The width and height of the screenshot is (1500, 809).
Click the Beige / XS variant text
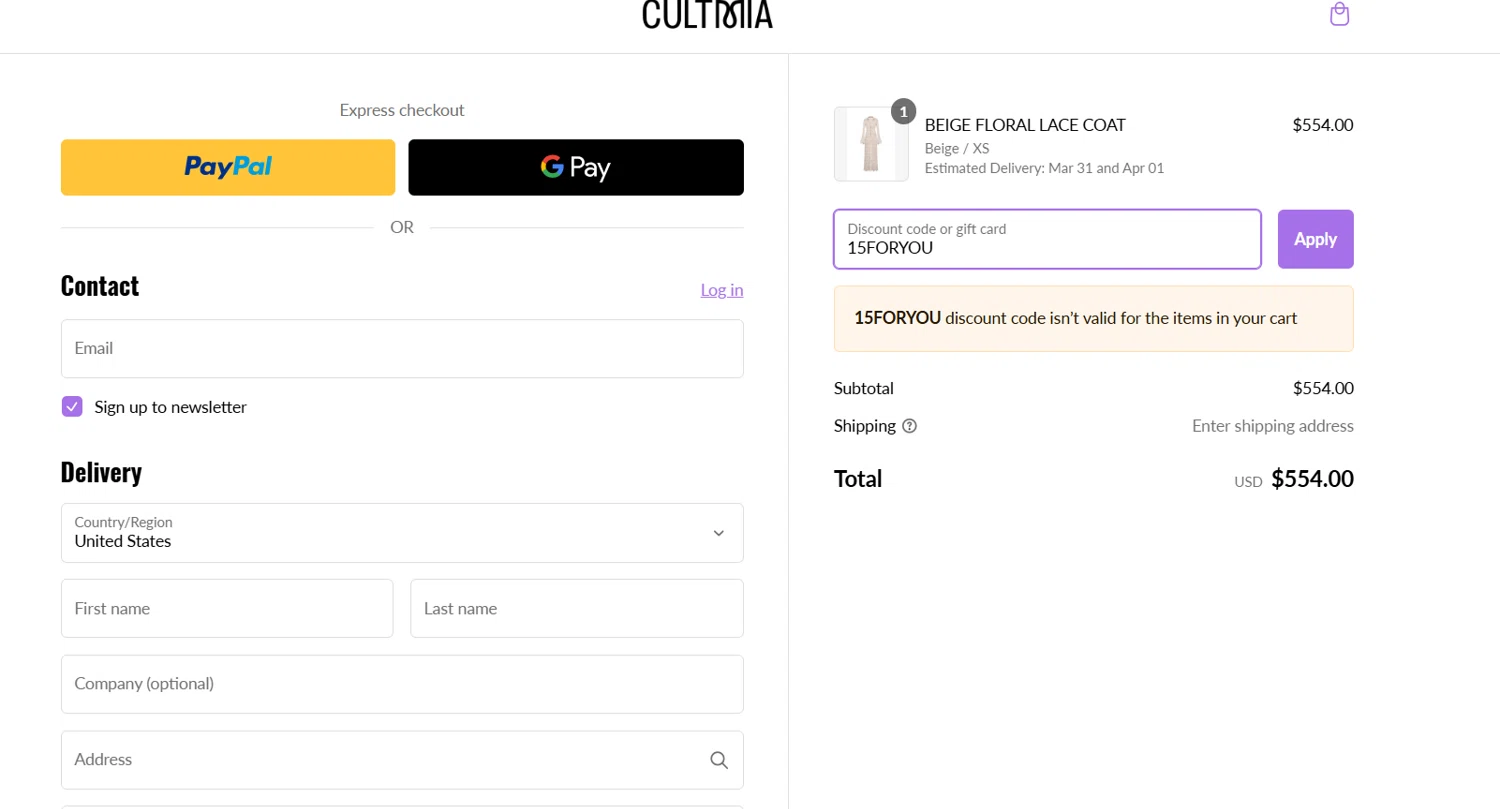pos(957,148)
